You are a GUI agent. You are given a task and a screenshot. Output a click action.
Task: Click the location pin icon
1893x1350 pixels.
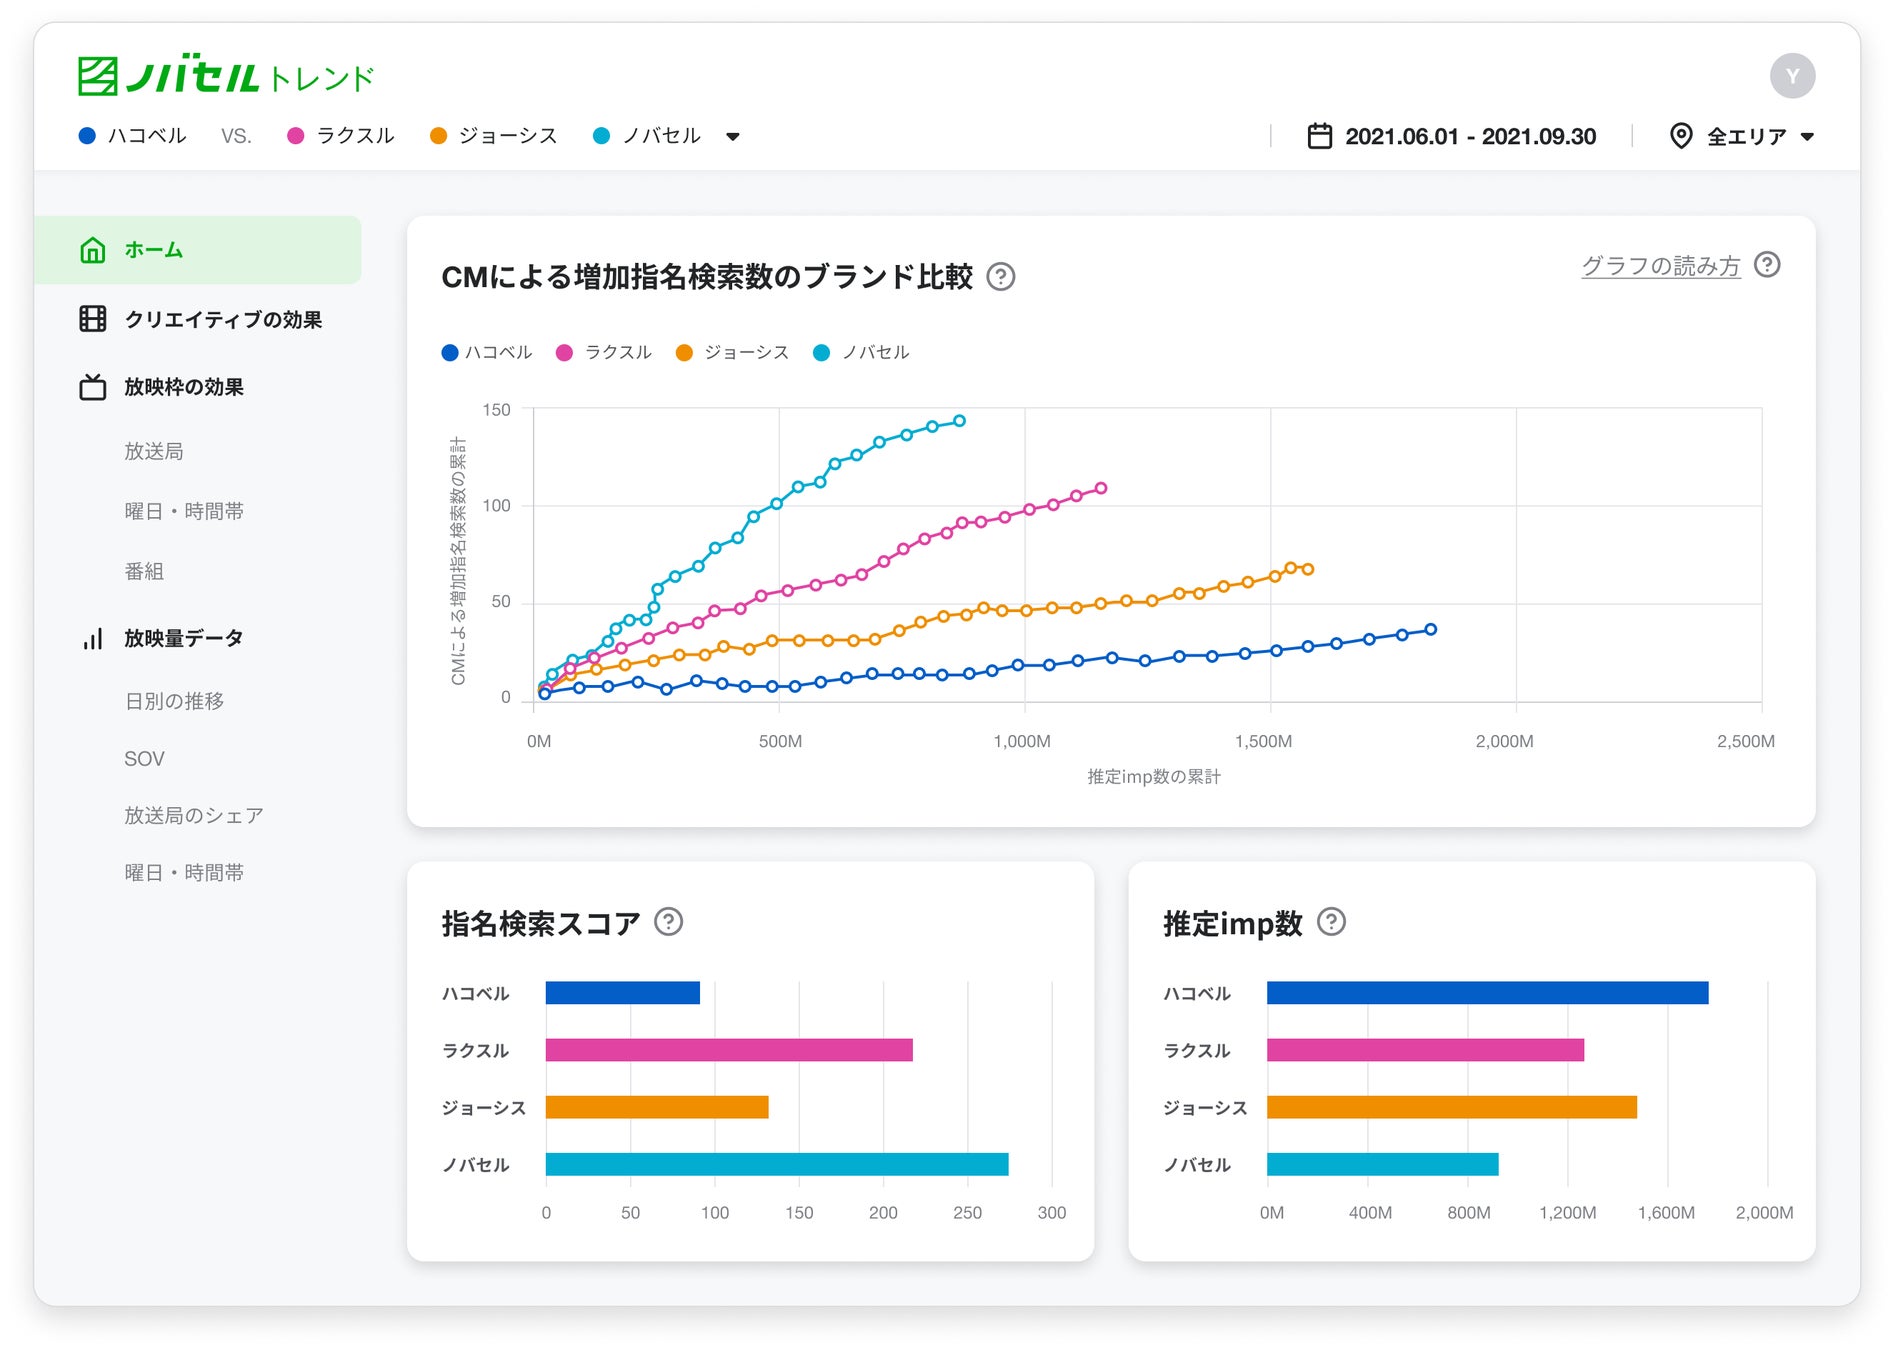point(1681,136)
